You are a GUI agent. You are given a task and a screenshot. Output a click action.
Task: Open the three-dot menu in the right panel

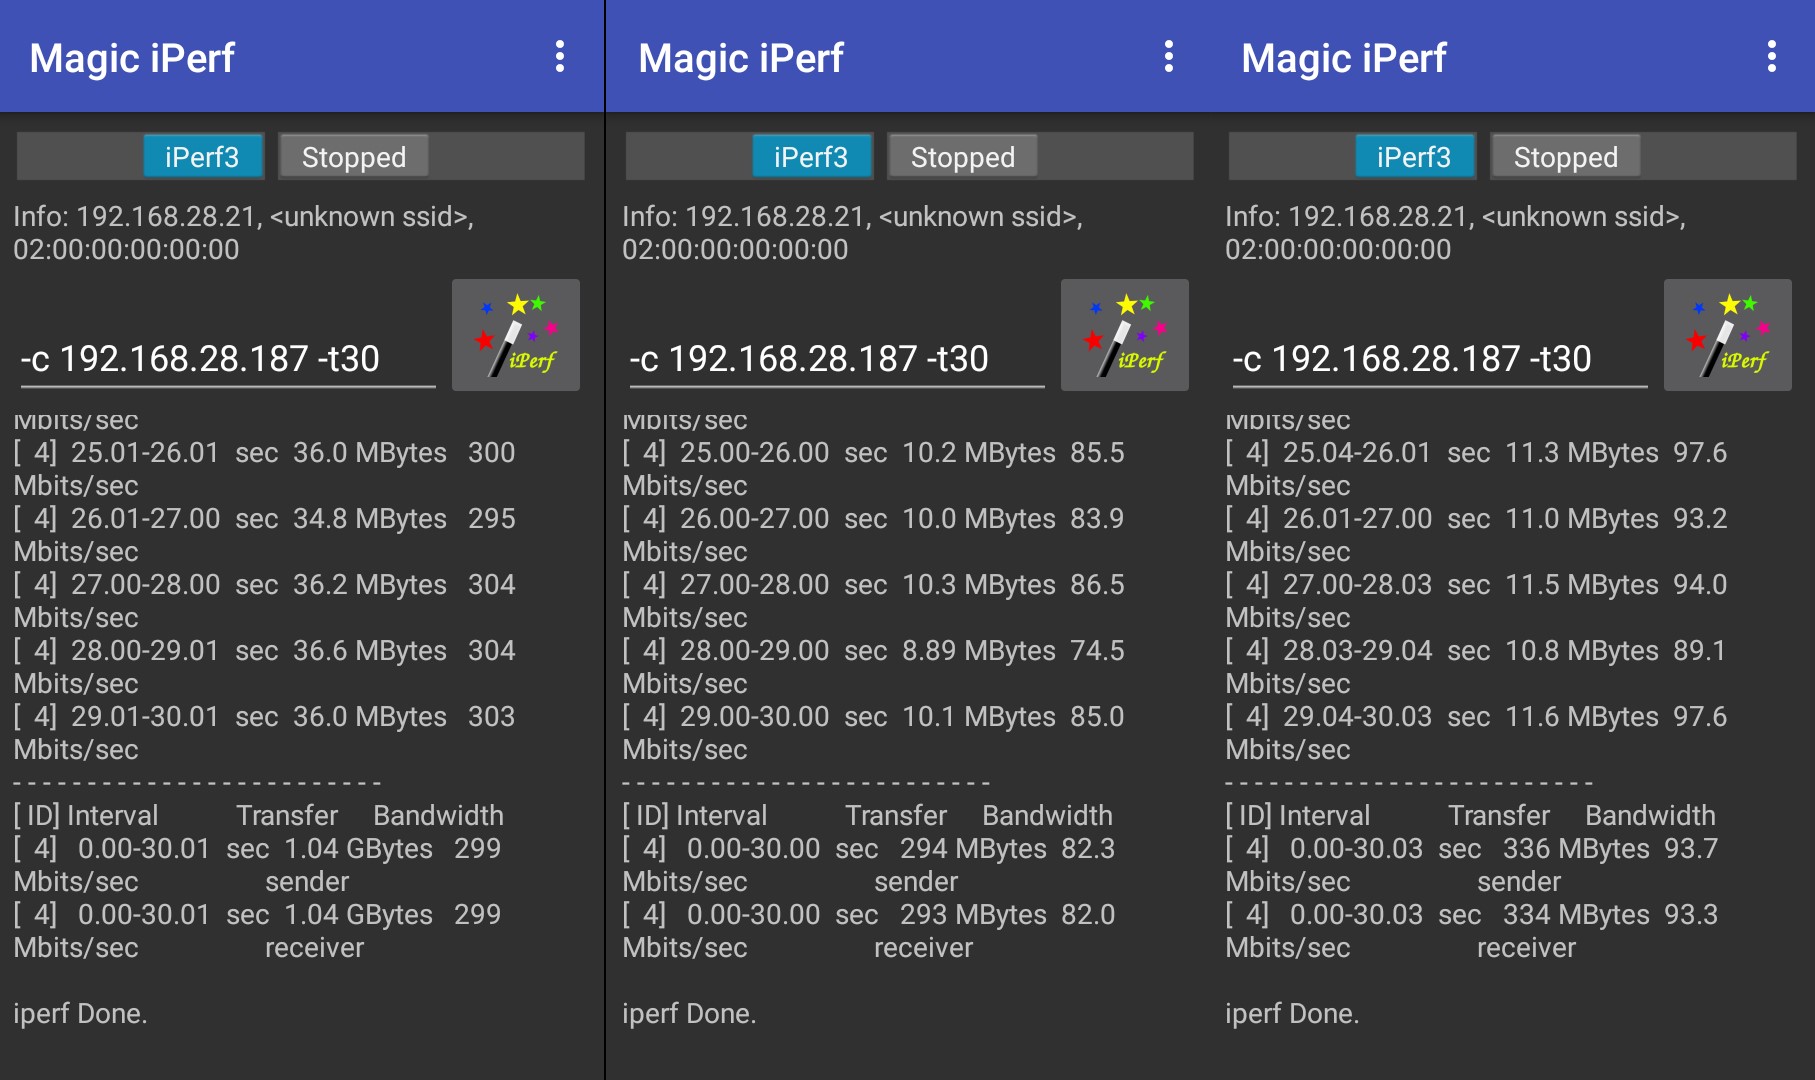[x=1771, y=57]
